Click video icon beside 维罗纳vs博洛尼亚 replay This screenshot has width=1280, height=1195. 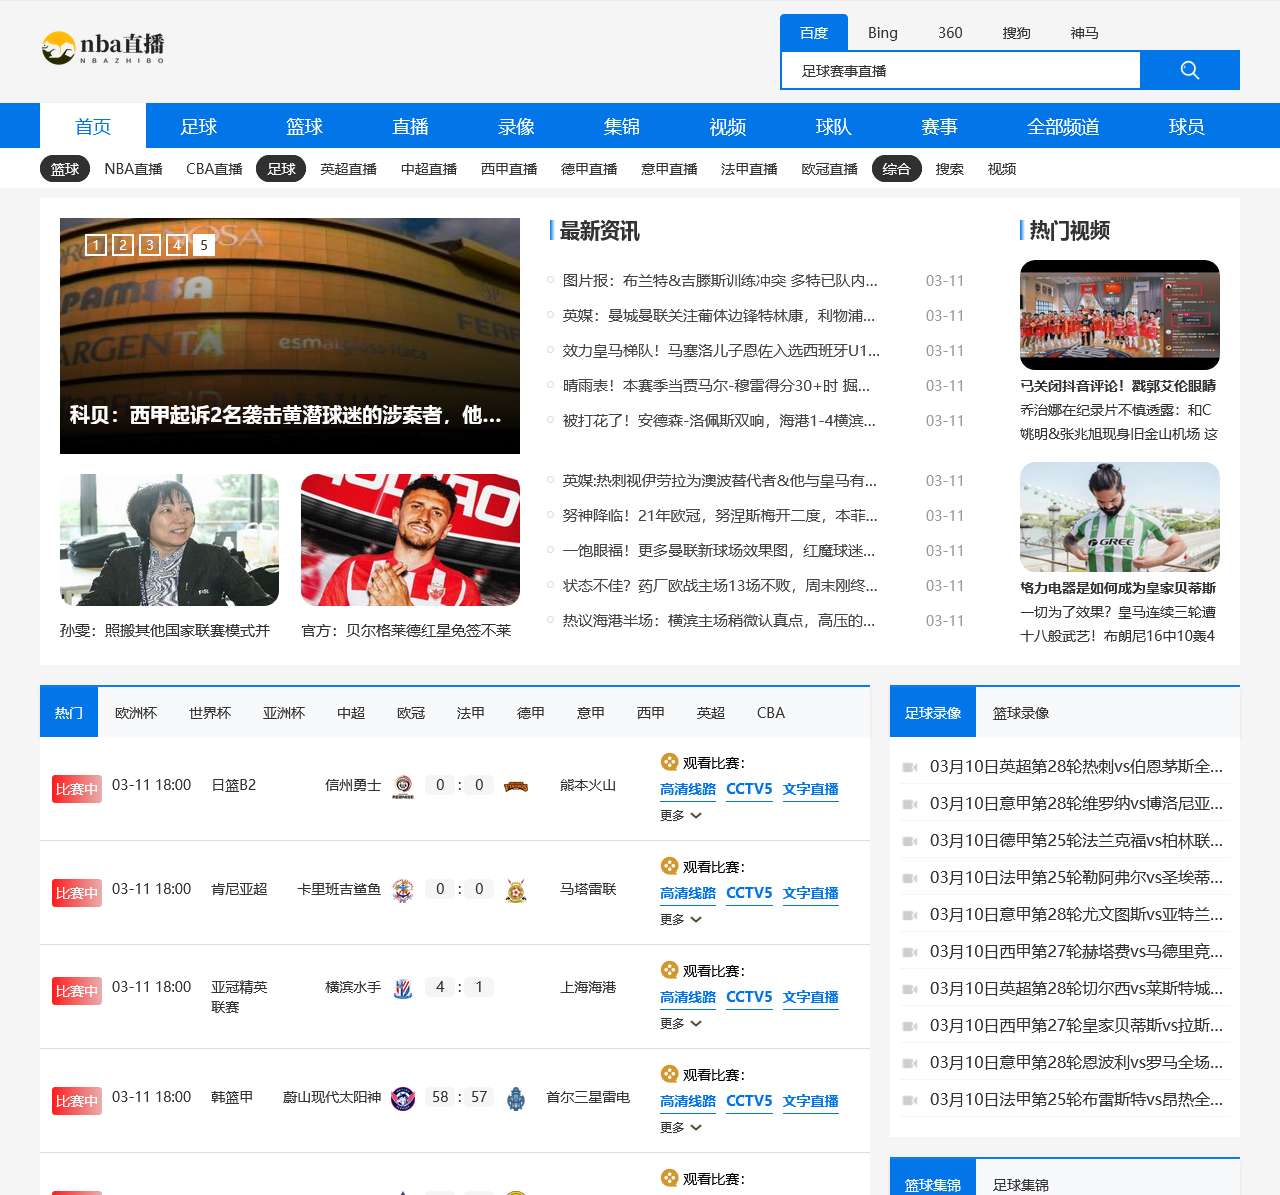point(910,804)
